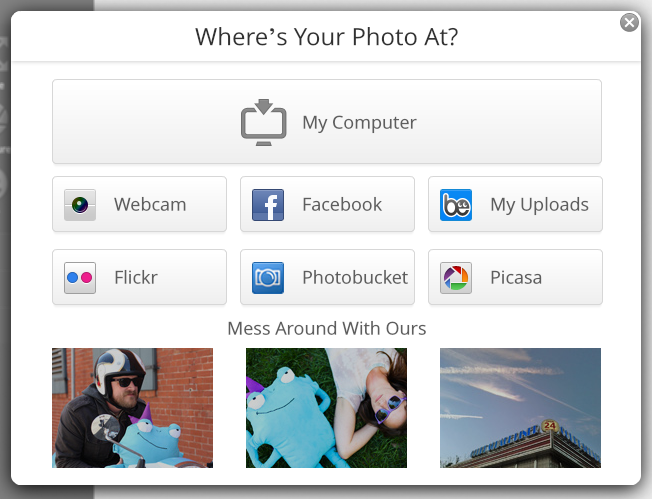Click the Flickr two-dot icon

pyautogui.click(x=80, y=278)
